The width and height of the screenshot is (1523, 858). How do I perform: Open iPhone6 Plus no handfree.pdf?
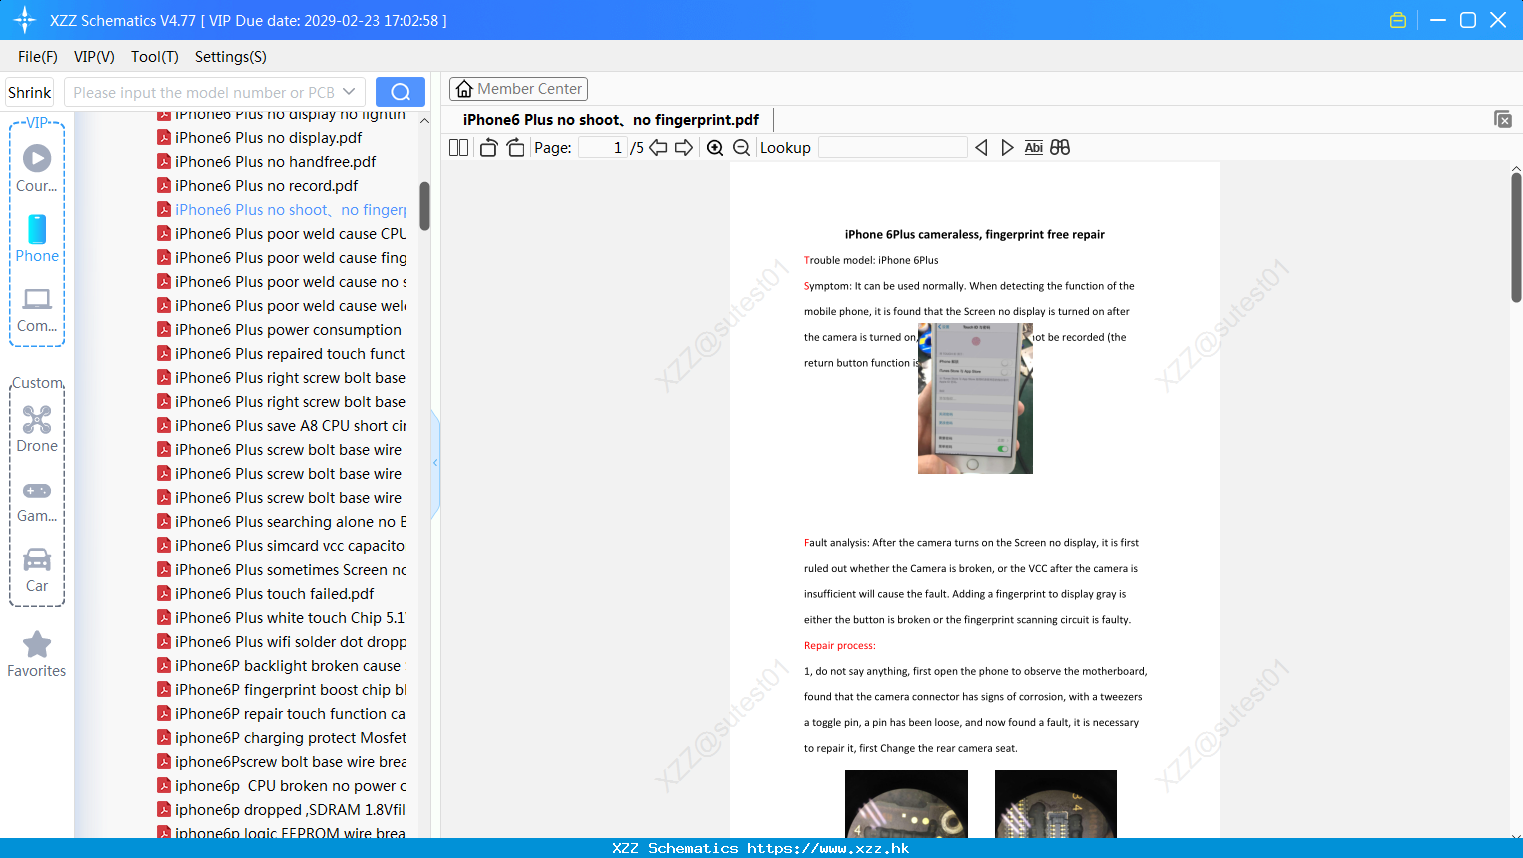(x=275, y=162)
